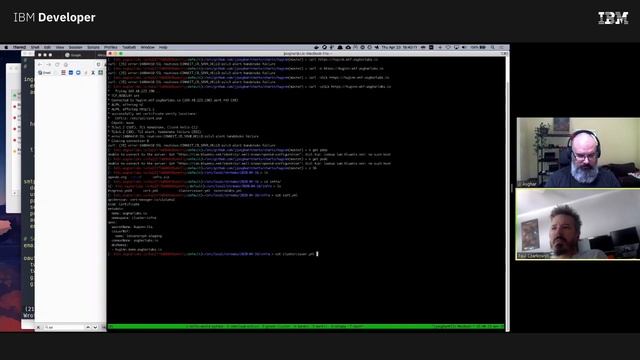Viewport: 640px width, 360px height.
Task: Open the Help menu
Action: (x=163, y=47)
